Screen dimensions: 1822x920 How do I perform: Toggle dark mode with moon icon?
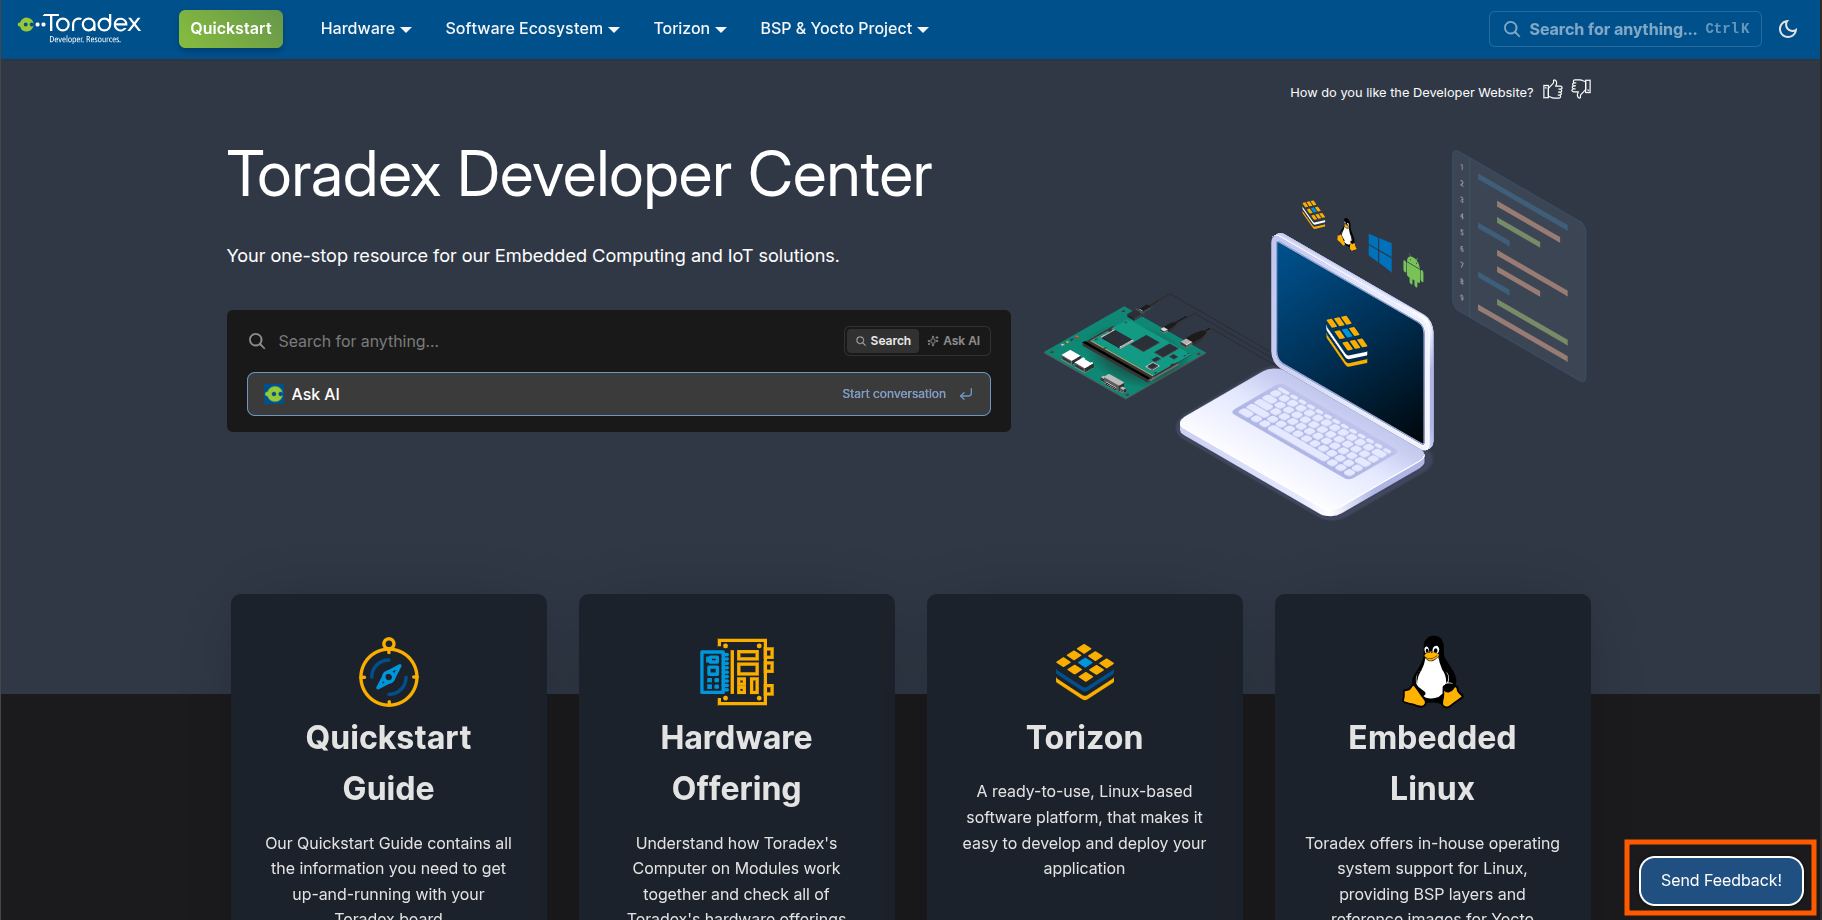pyautogui.click(x=1788, y=29)
